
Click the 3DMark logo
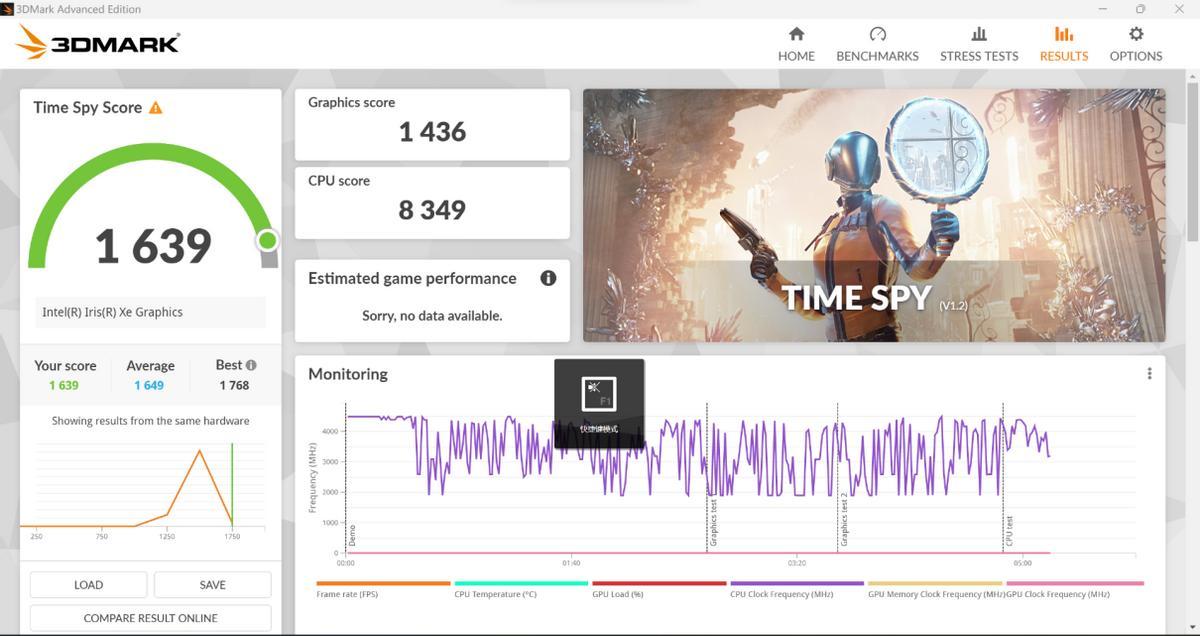click(98, 42)
